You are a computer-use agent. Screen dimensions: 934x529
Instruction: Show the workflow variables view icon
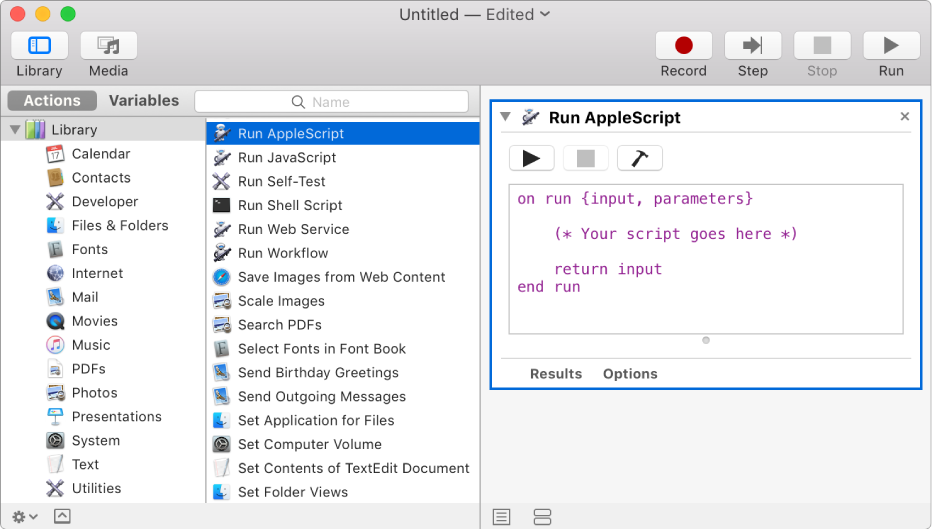542,516
